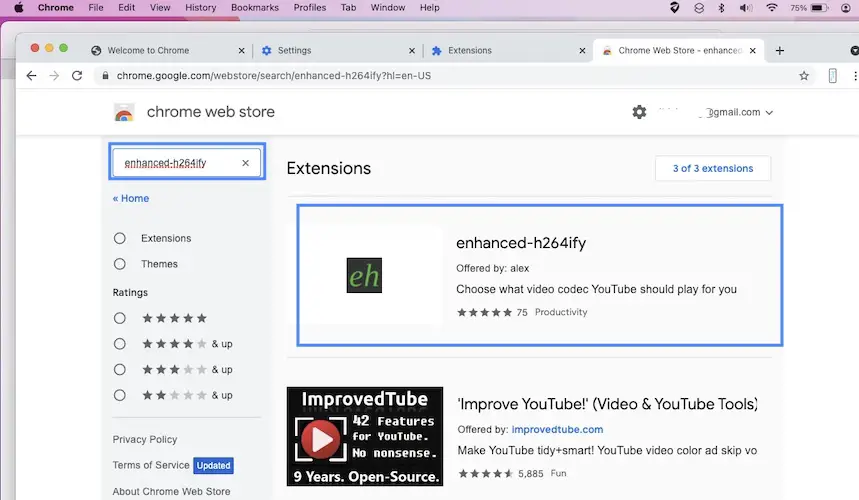
Task: Open the File menu
Action: pyautogui.click(x=96, y=8)
